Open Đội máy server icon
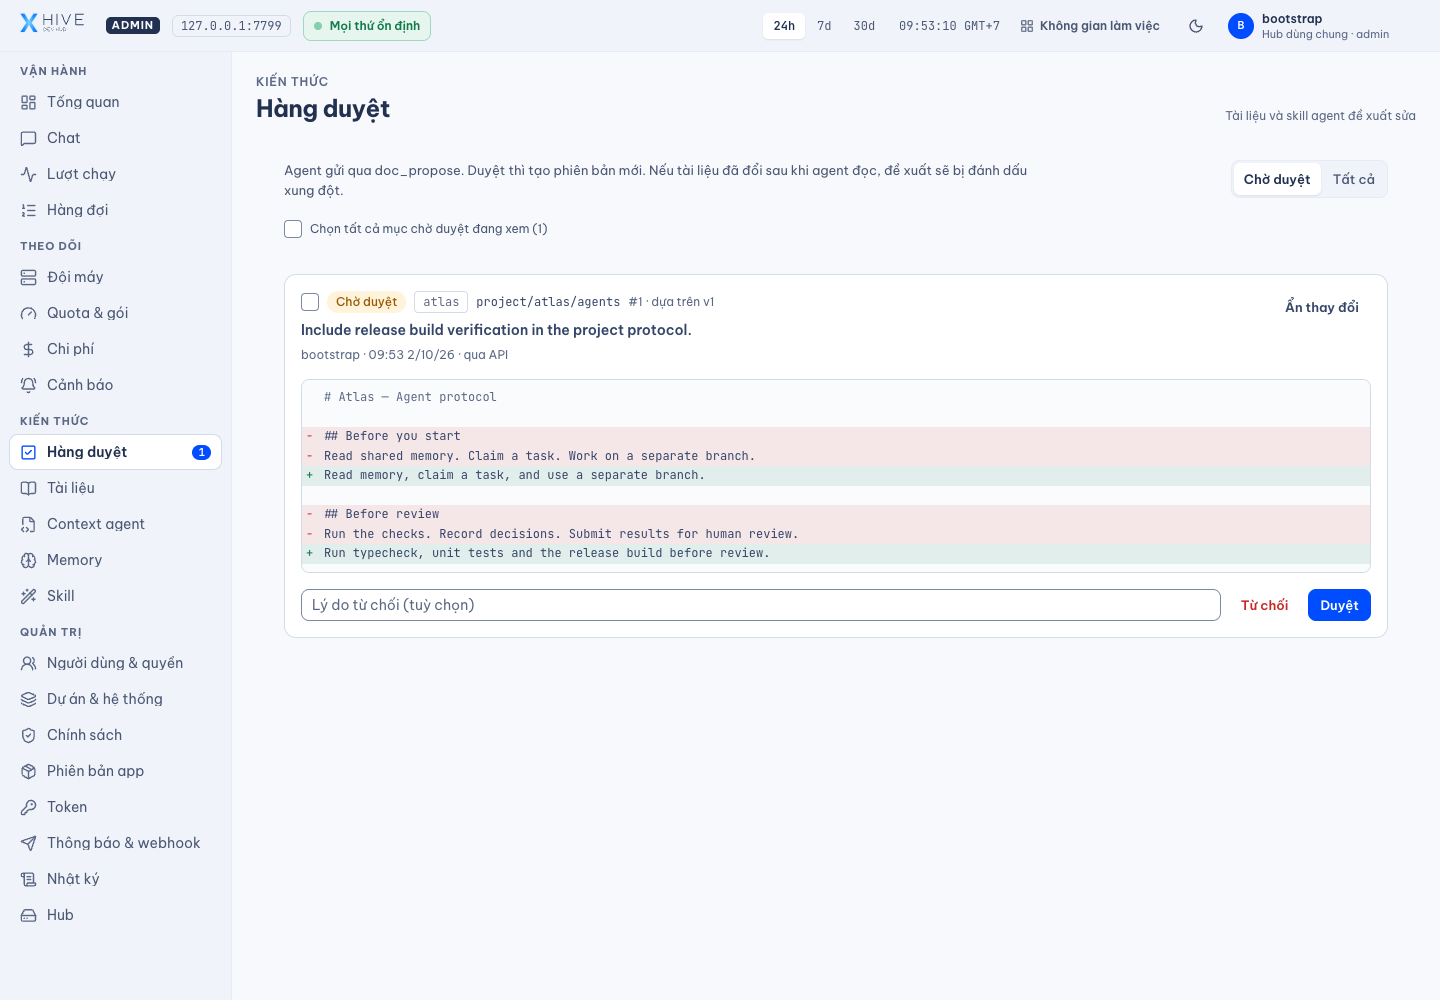This screenshot has width=1440, height=1000. click(29, 277)
